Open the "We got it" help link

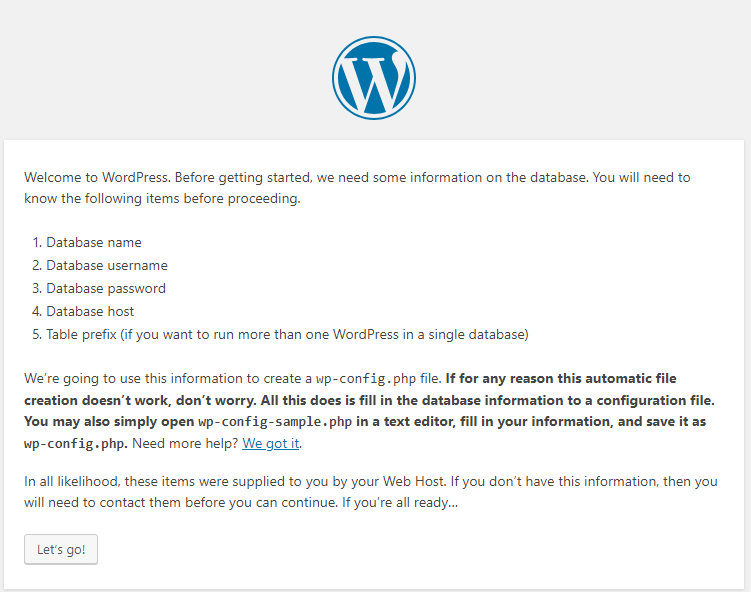pyautogui.click(x=271, y=444)
